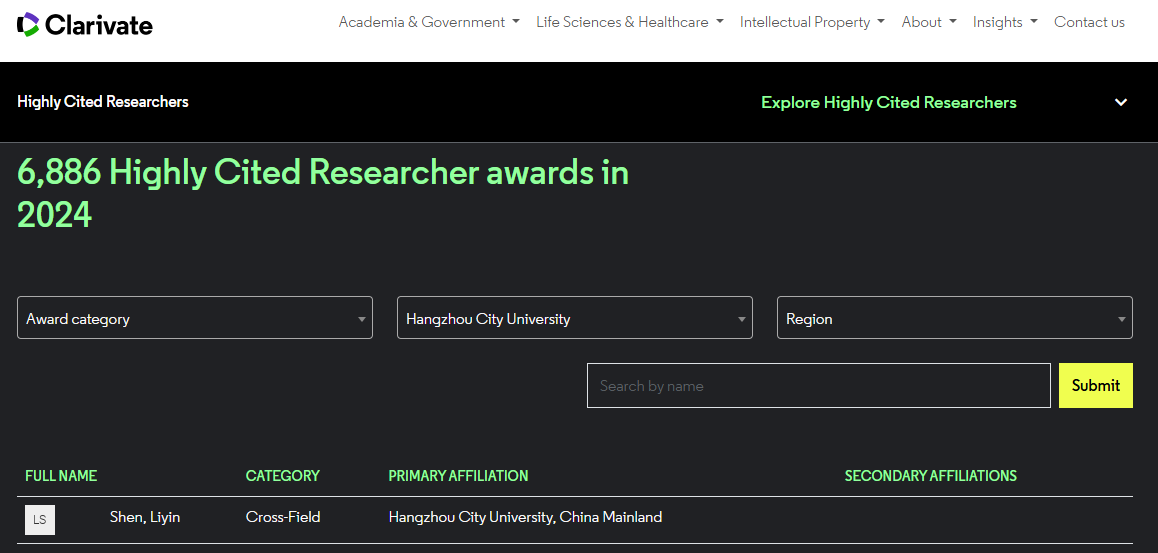The width and height of the screenshot is (1158, 553).
Task: Click the LS avatar thumbnail
Action: coord(40,519)
